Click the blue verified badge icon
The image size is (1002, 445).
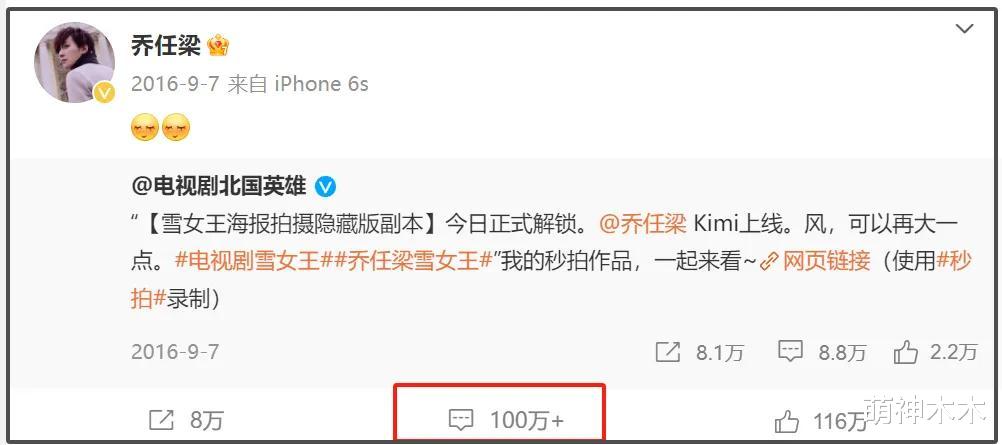[326, 187]
